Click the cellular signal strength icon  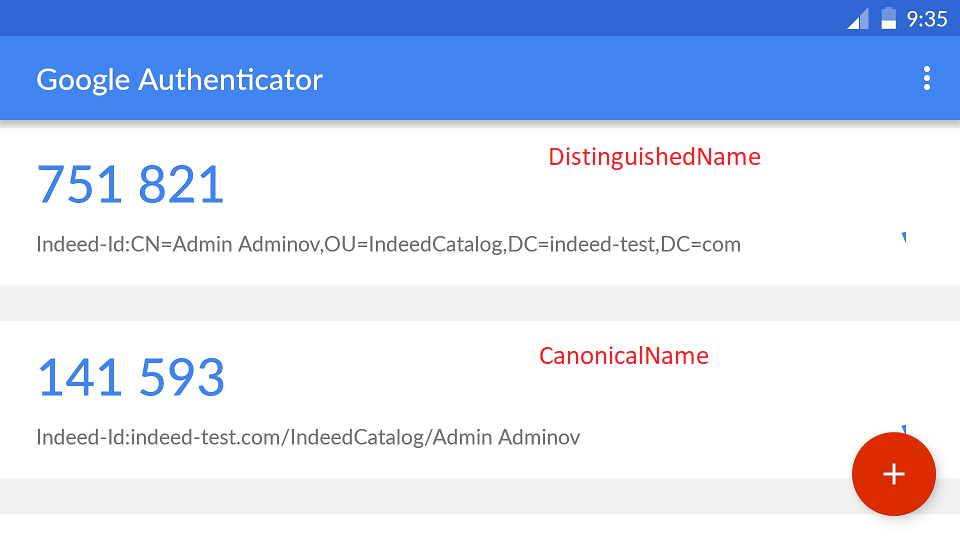pyautogui.click(x=858, y=19)
